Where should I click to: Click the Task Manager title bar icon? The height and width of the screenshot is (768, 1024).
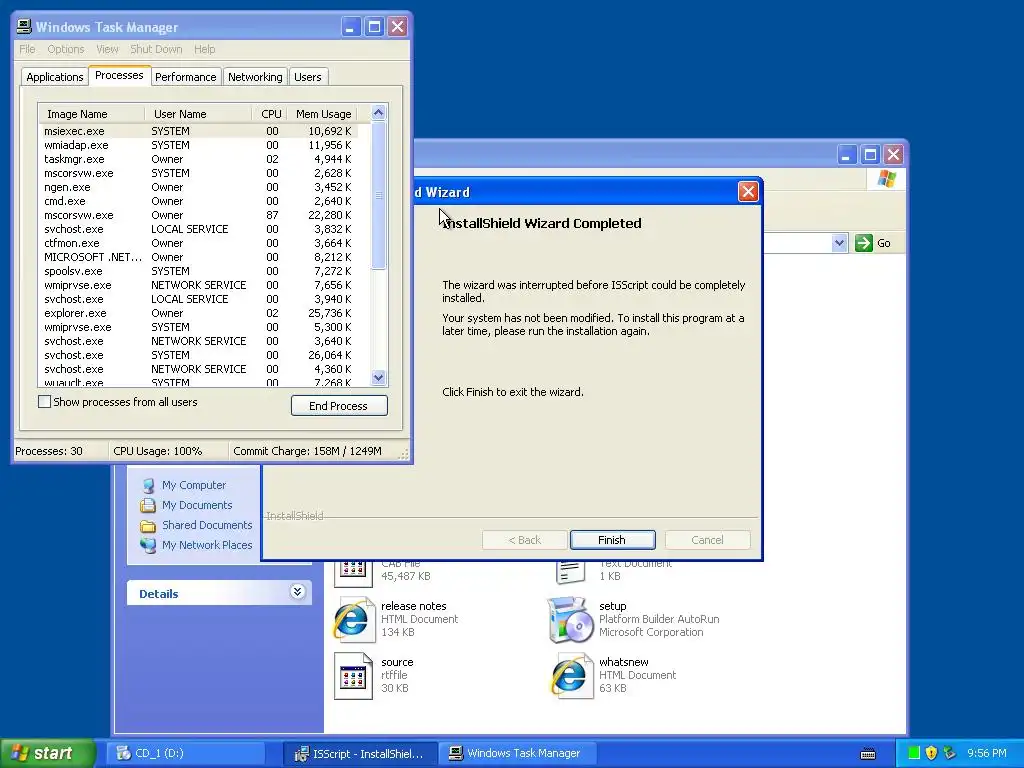(x=24, y=27)
